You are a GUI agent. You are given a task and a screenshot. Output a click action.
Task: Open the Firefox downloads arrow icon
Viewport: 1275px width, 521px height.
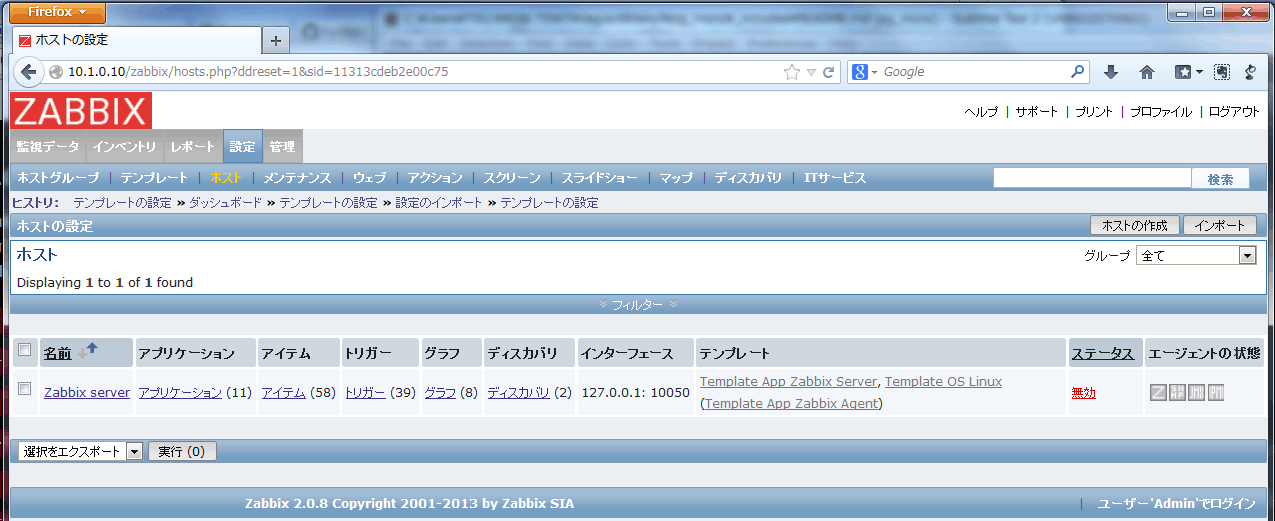(1111, 72)
